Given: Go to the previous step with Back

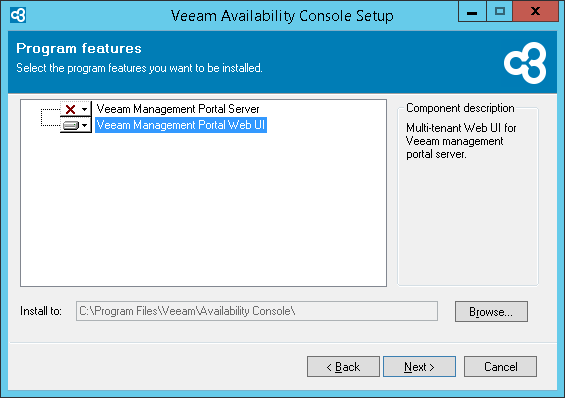Looking at the screenshot, I should [x=343, y=367].
